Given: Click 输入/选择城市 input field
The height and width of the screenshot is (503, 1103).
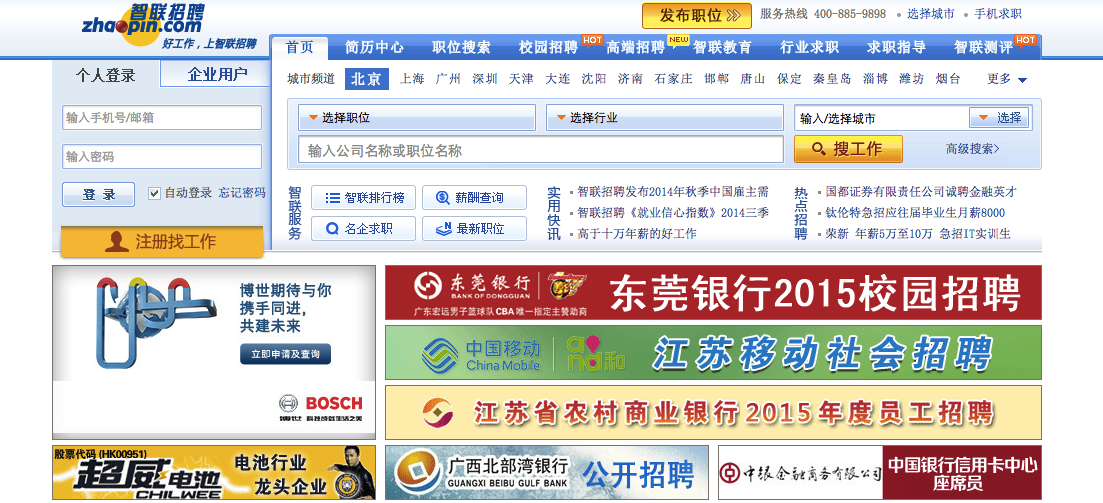Looking at the screenshot, I should [881, 118].
